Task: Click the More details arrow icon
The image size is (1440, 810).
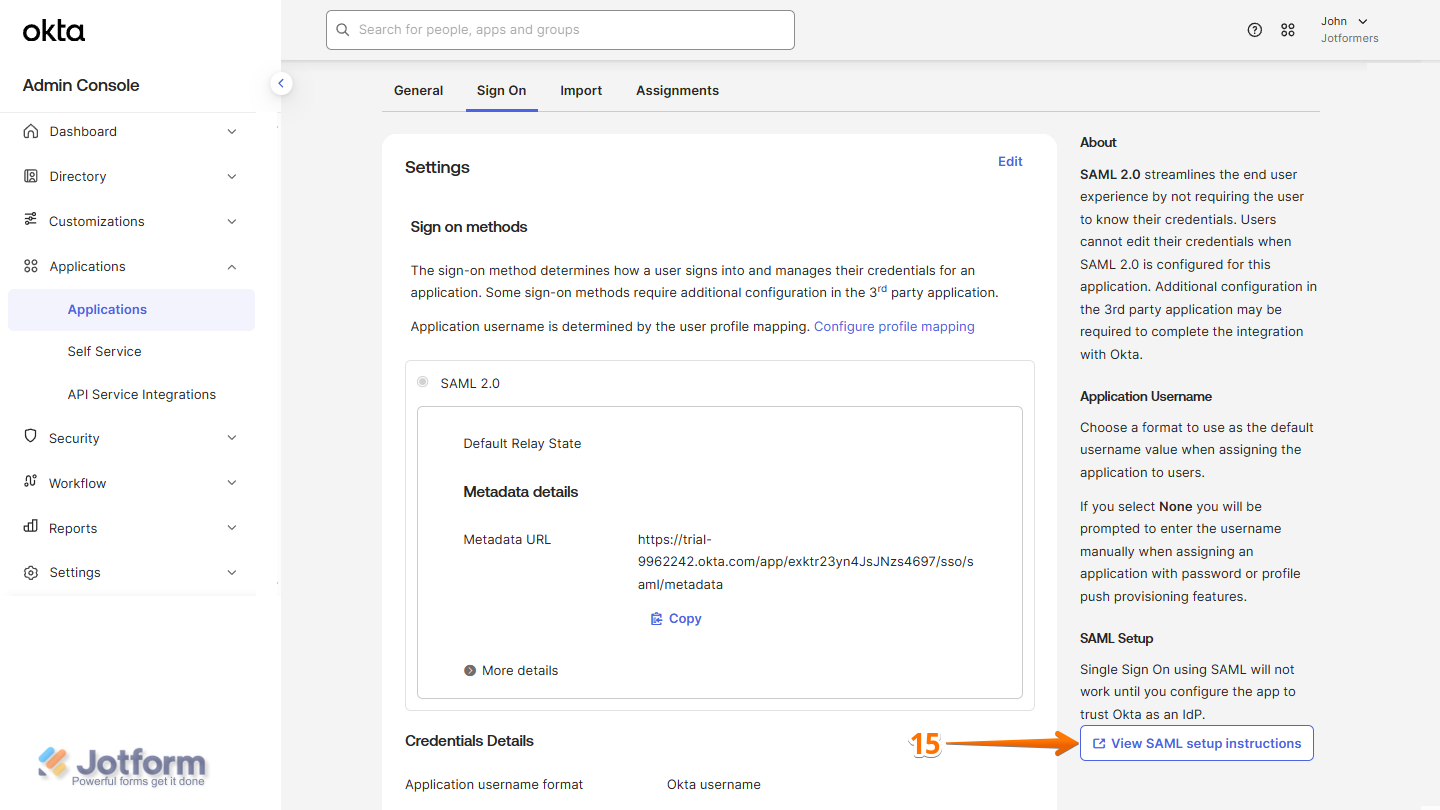Action: 470,671
